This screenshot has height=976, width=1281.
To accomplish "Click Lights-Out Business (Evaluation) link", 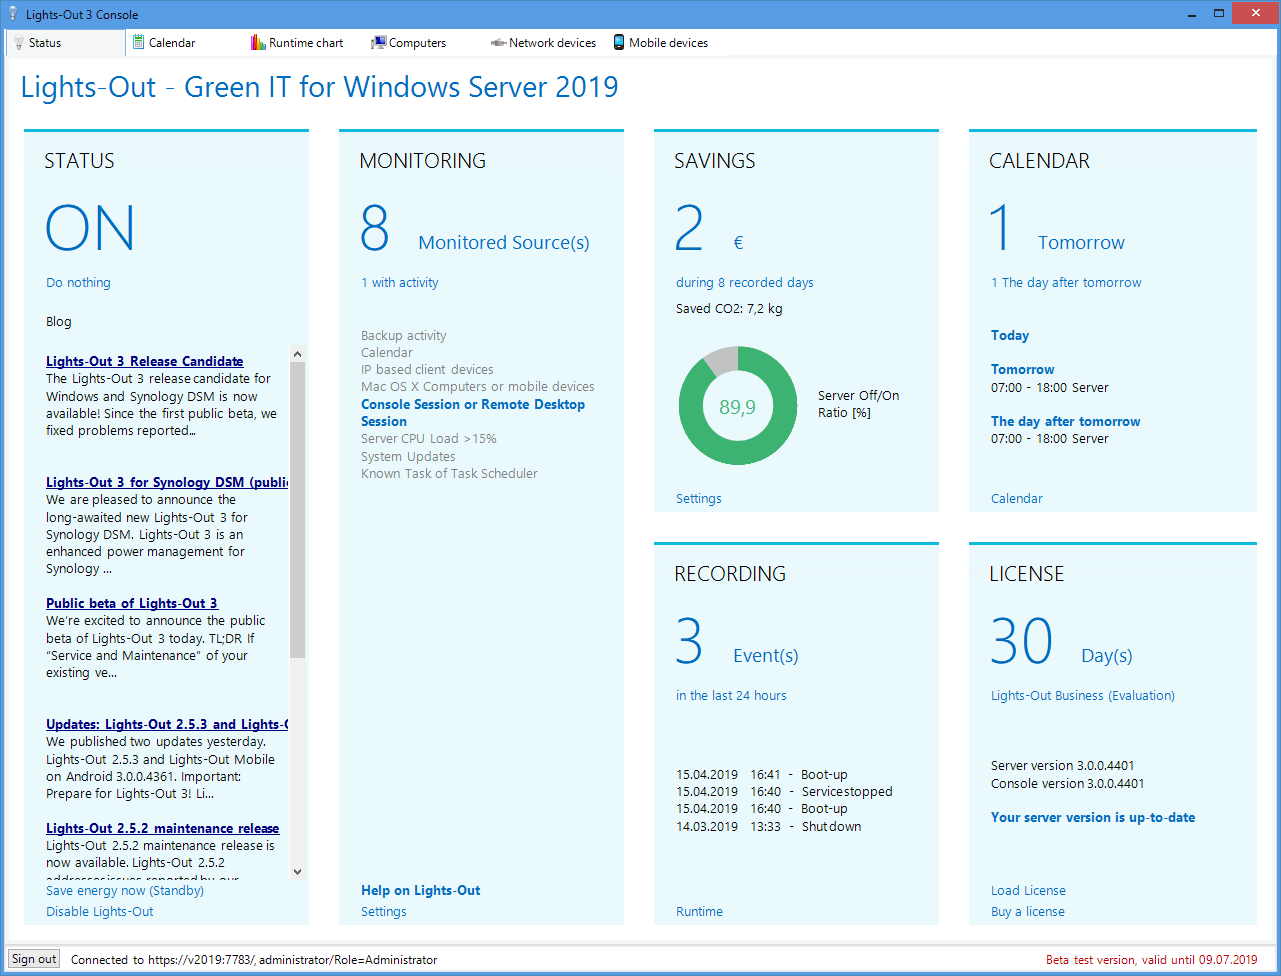I will click(x=1083, y=695).
